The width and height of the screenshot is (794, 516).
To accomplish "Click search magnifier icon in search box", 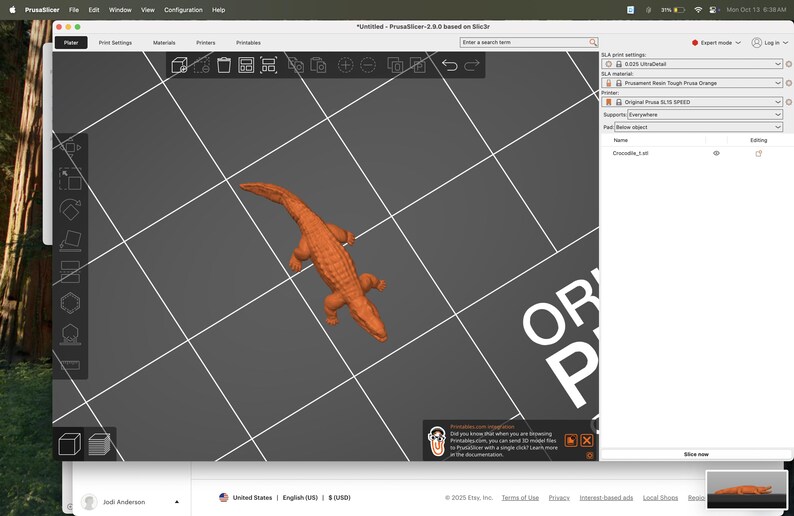I will pyautogui.click(x=593, y=43).
